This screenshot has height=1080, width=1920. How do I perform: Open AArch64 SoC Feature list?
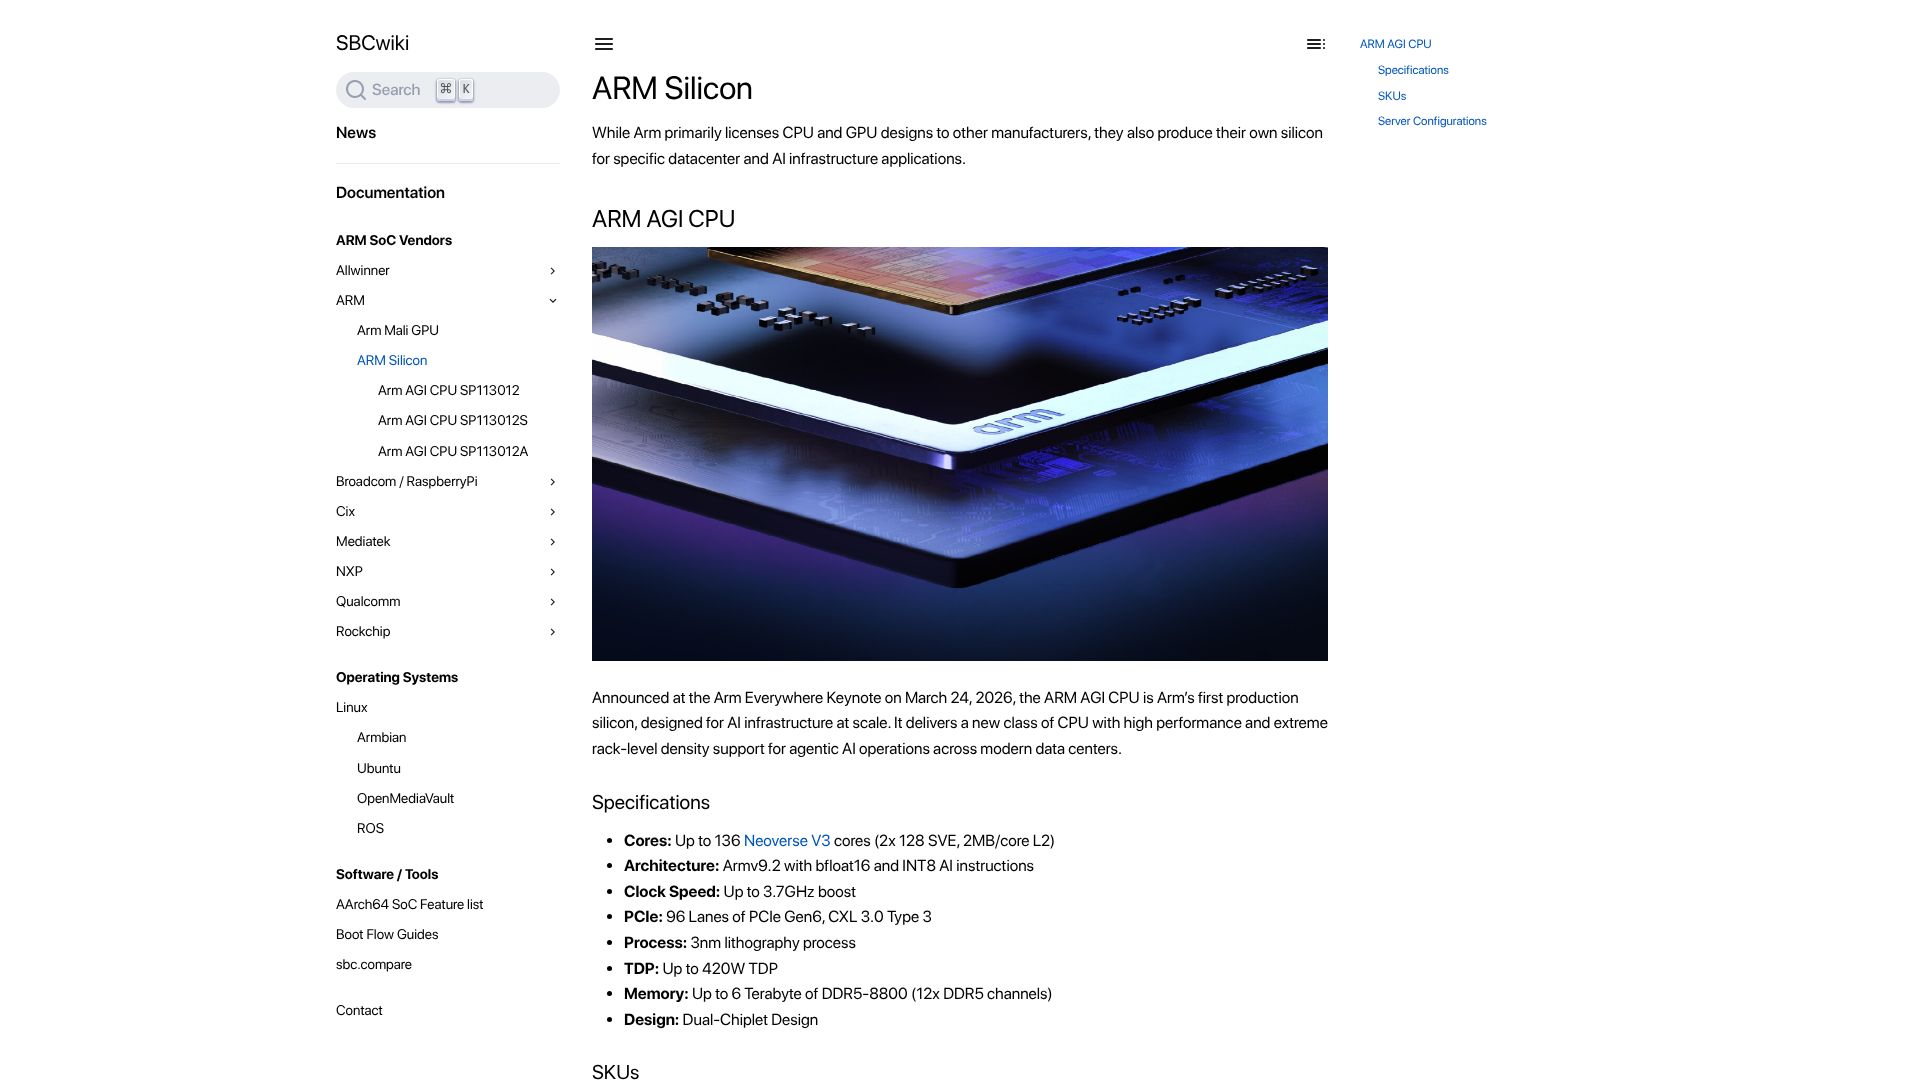point(410,905)
